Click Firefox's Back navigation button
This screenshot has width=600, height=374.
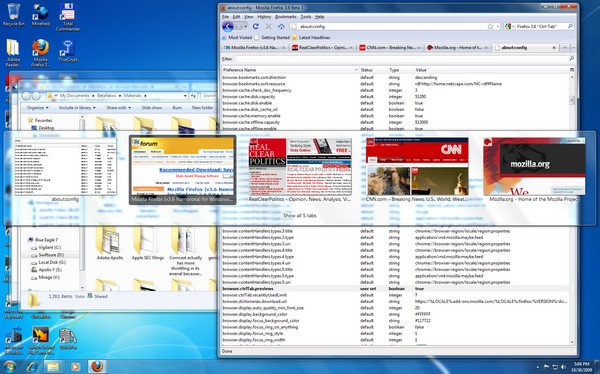pos(228,26)
